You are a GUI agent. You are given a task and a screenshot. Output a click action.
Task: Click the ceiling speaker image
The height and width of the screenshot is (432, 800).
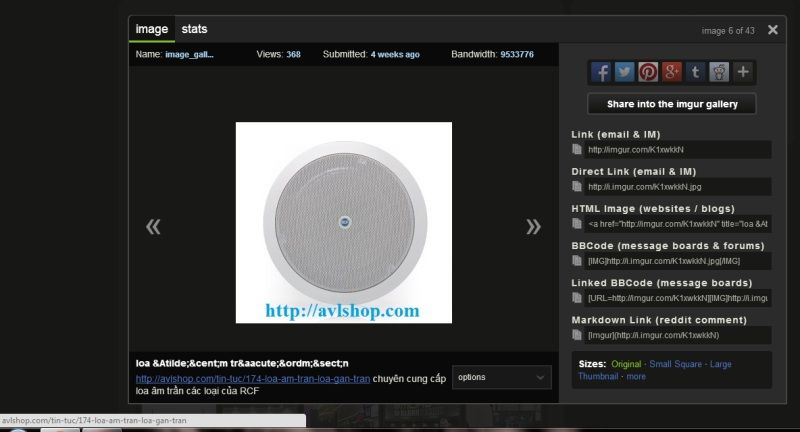click(344, 222)
